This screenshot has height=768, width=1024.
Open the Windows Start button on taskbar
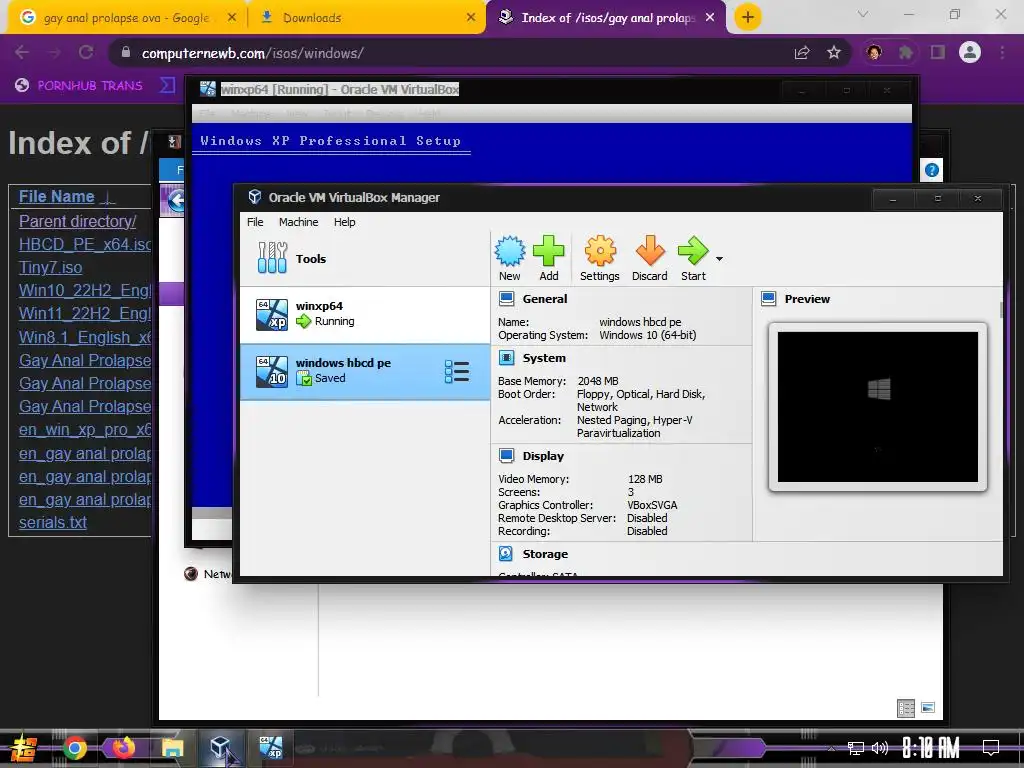24,748
